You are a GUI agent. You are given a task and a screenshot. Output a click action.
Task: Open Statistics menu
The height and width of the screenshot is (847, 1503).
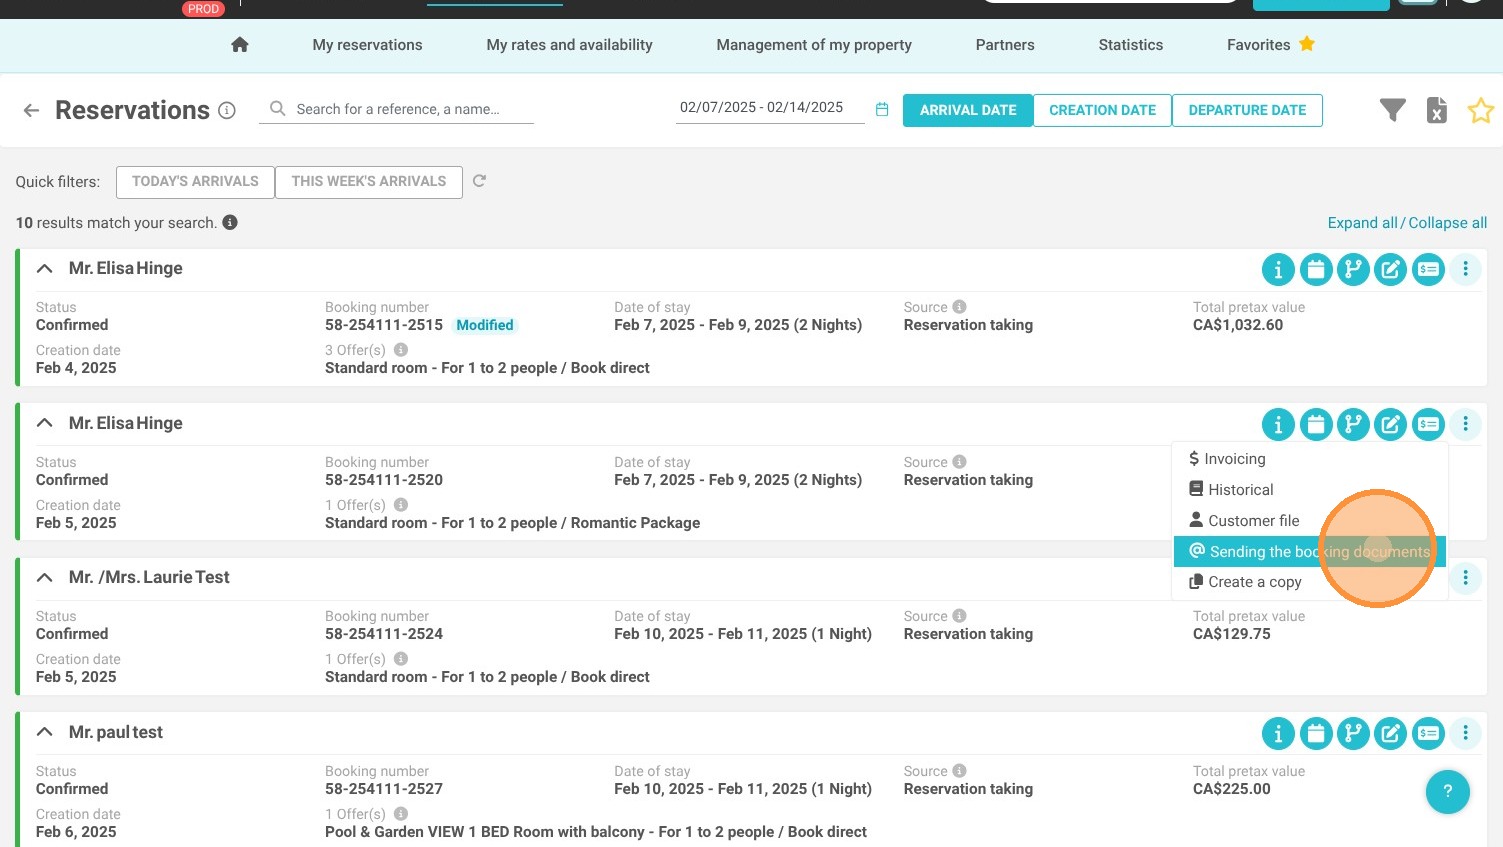click(1131, 45)
